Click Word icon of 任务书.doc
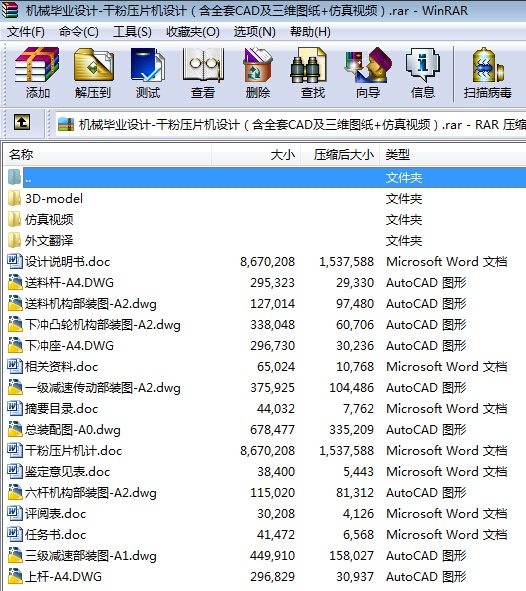Screen dimensions: 526x591 [14, 534]
